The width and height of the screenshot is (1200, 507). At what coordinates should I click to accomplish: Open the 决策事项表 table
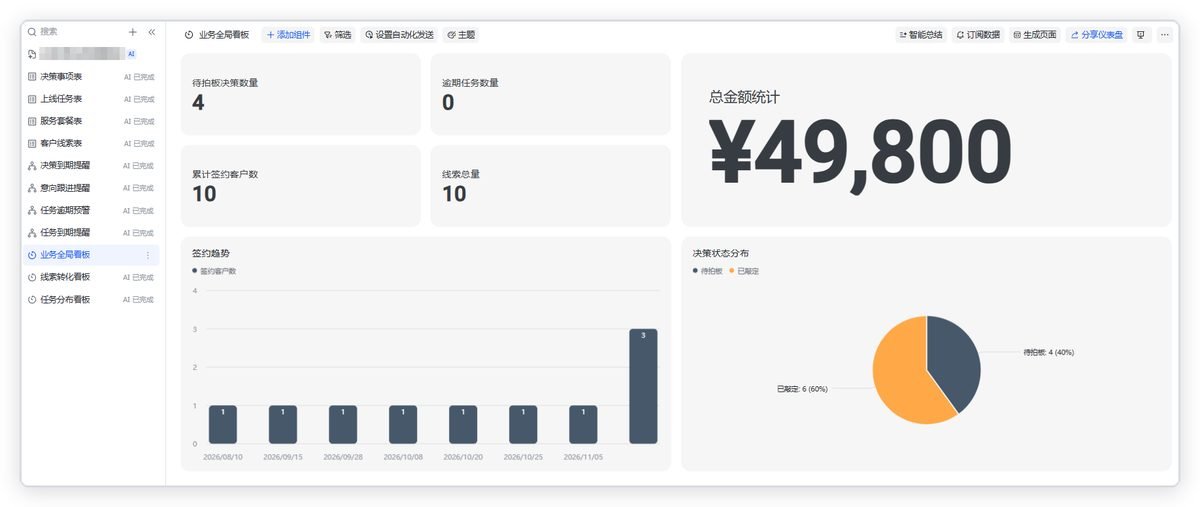91,76
